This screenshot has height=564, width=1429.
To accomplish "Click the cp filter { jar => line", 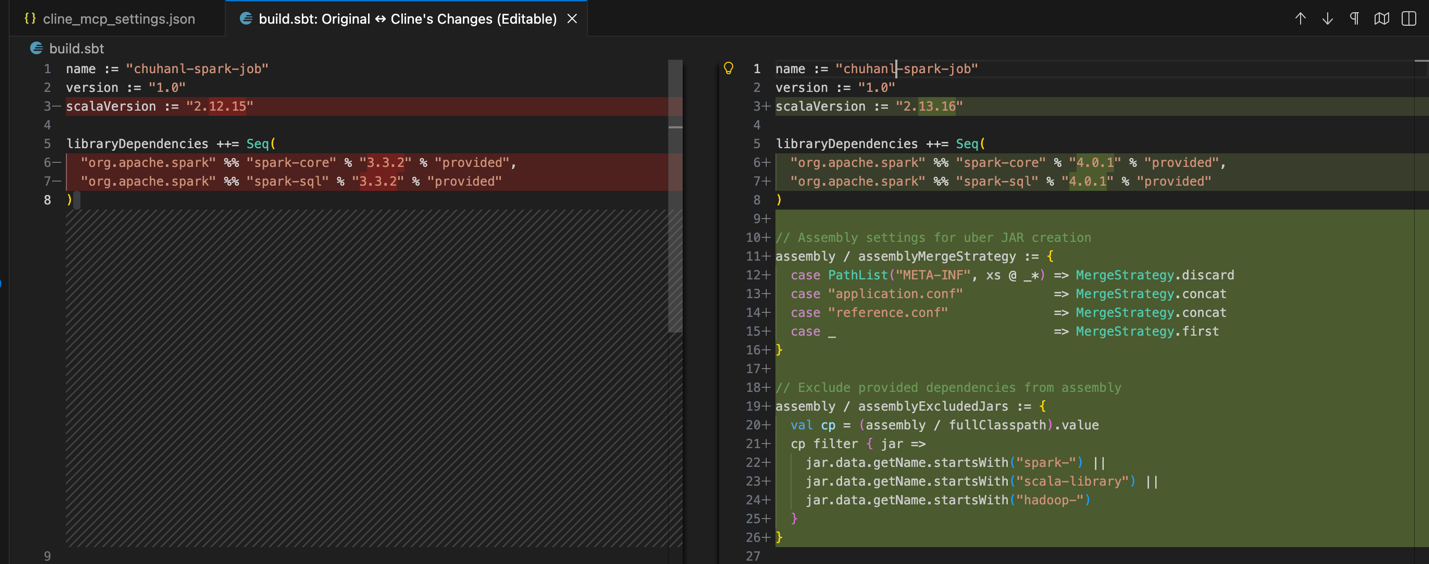I will (x=858, y=444).
